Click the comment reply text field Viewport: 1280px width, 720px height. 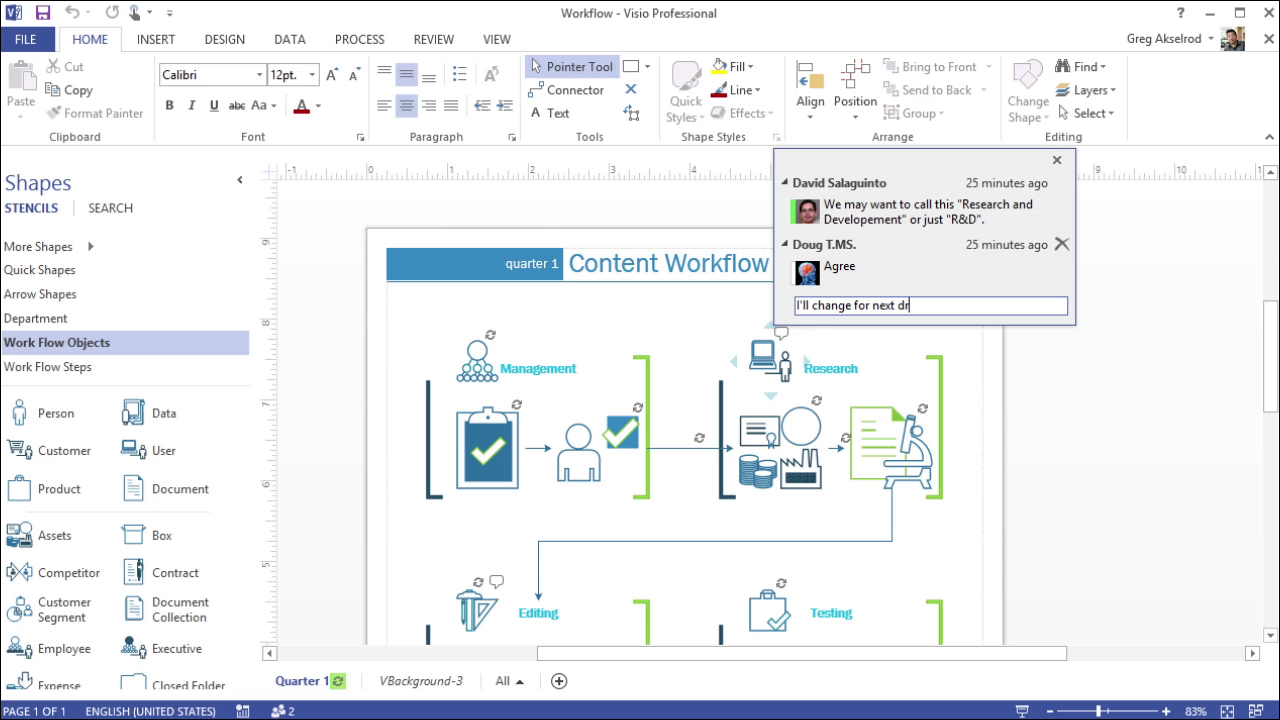[x=930, y=305]
